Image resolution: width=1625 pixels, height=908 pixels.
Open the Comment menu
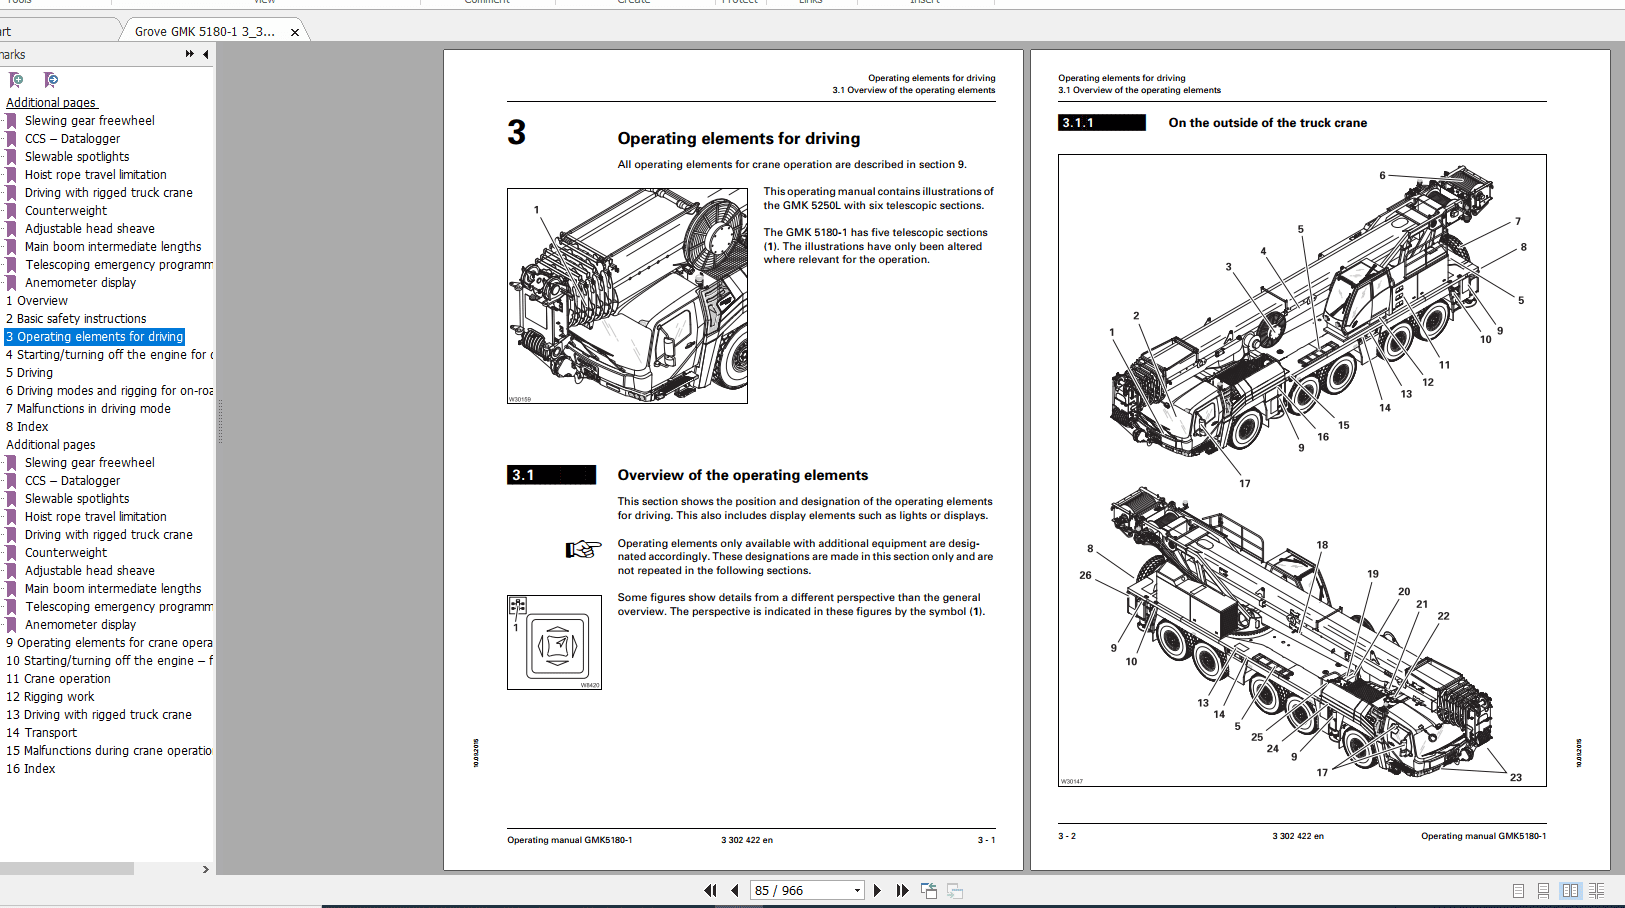pyautogui.click(x=486, y=3)
